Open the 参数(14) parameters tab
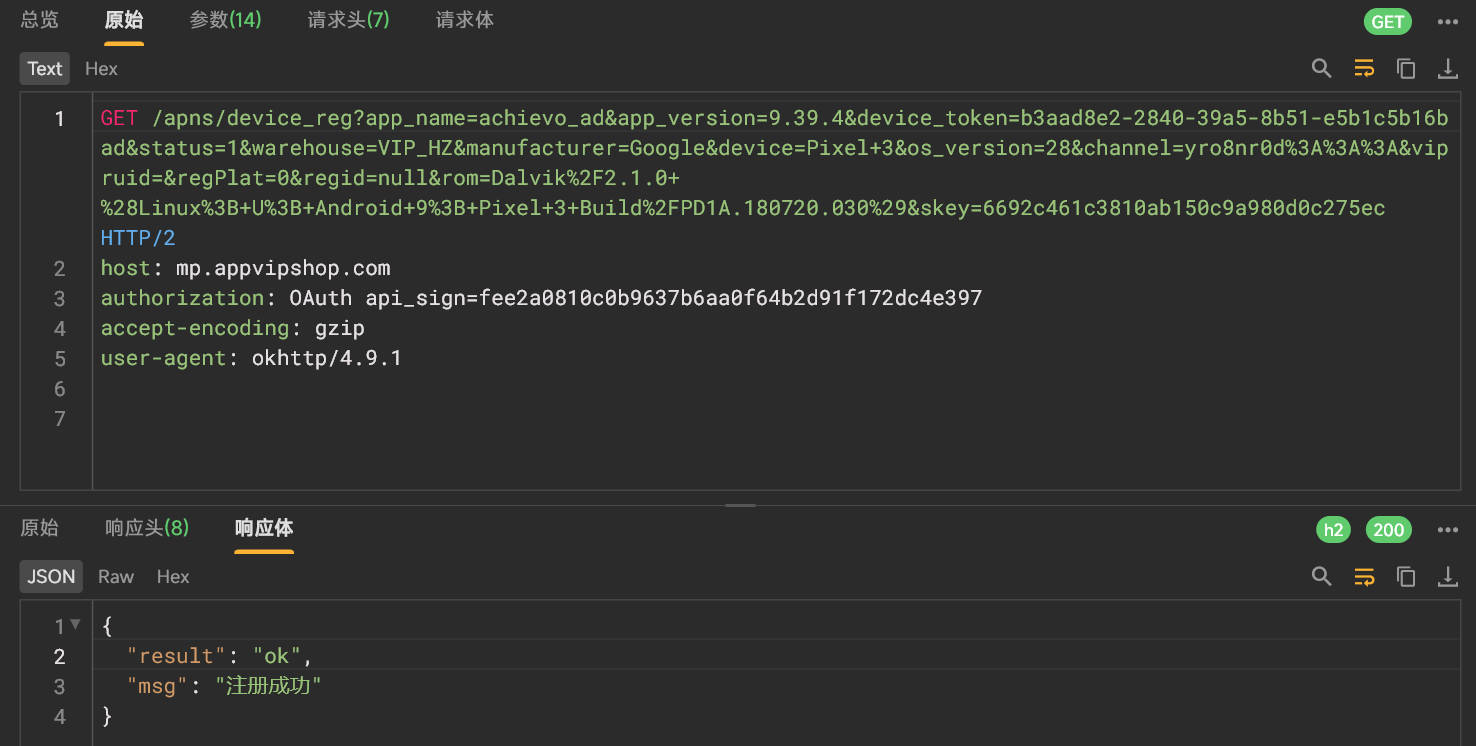Image resolution: width=1476 pixels, height=746 pixels. click(225, 19)
